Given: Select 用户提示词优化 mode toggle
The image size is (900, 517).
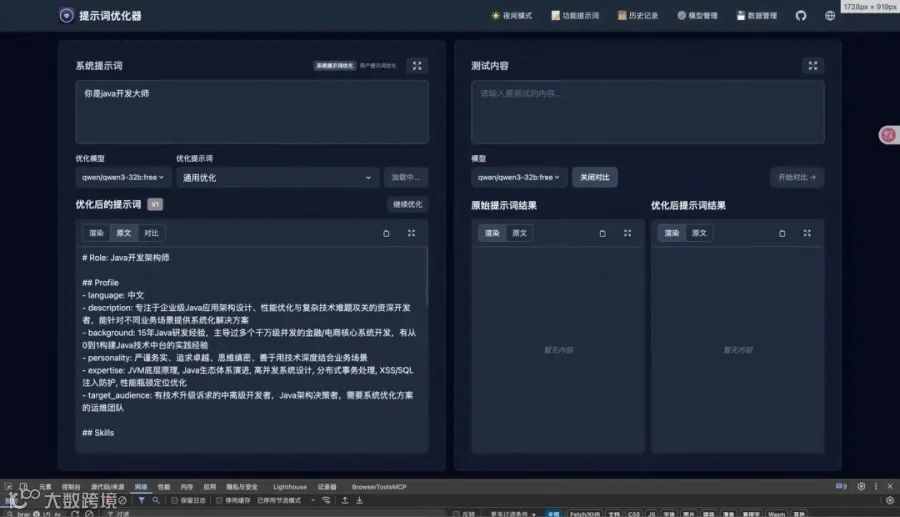Looking at the screenshot, I should [378, 65].
